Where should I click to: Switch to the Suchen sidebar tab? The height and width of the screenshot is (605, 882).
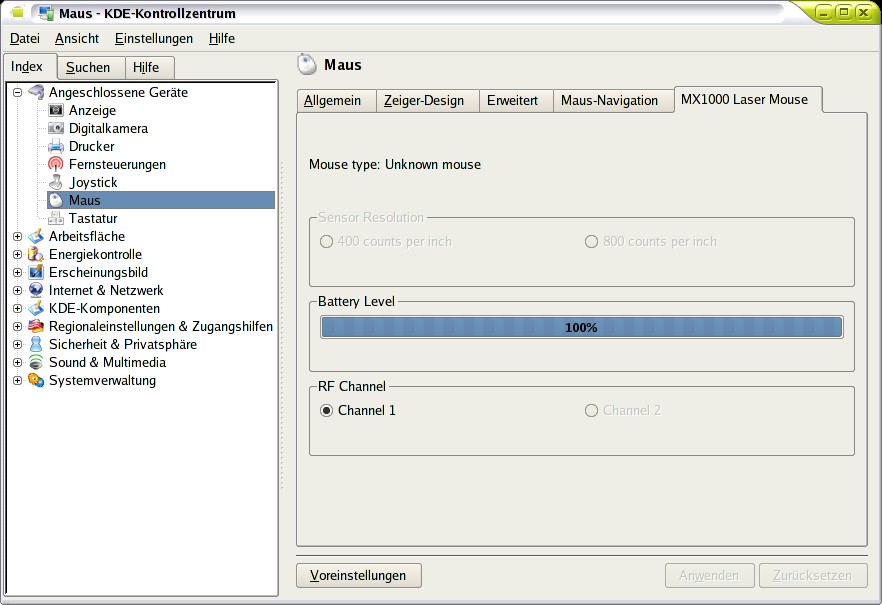point(91,67)
